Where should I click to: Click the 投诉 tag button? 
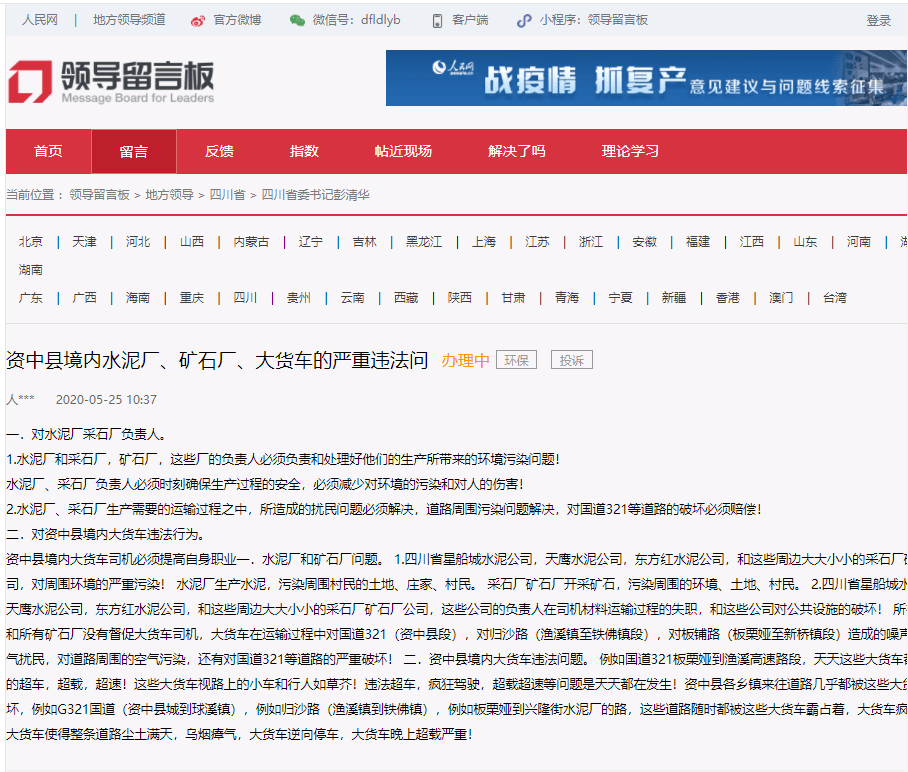[571, 360]
